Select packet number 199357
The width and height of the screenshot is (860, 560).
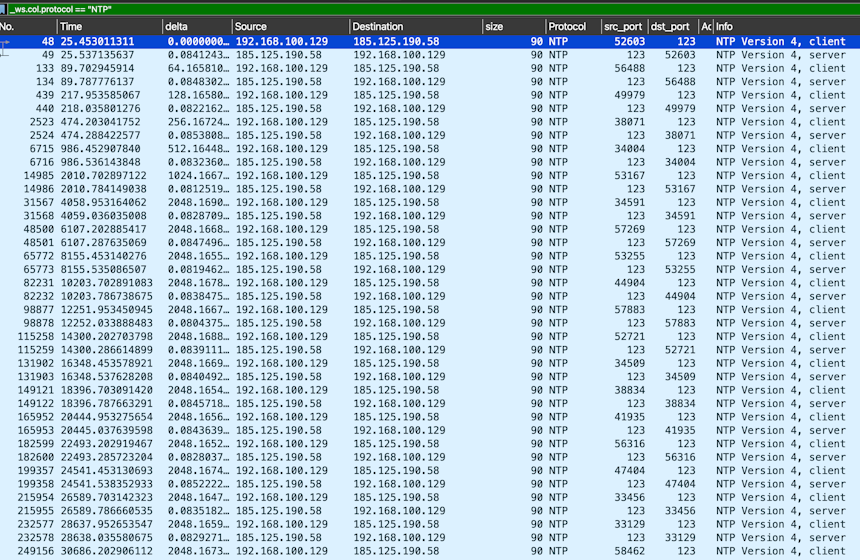click(x=430, y=471)
